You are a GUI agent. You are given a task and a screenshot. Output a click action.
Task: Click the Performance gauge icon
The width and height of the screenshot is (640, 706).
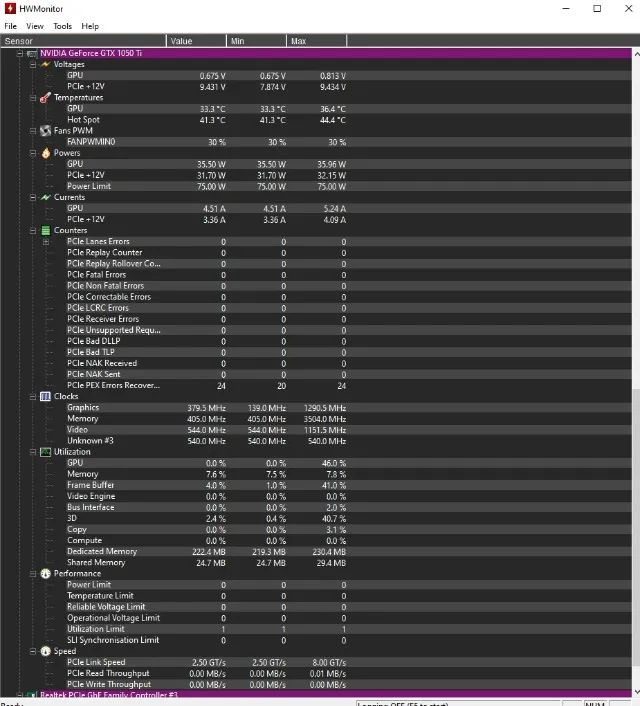45,574
